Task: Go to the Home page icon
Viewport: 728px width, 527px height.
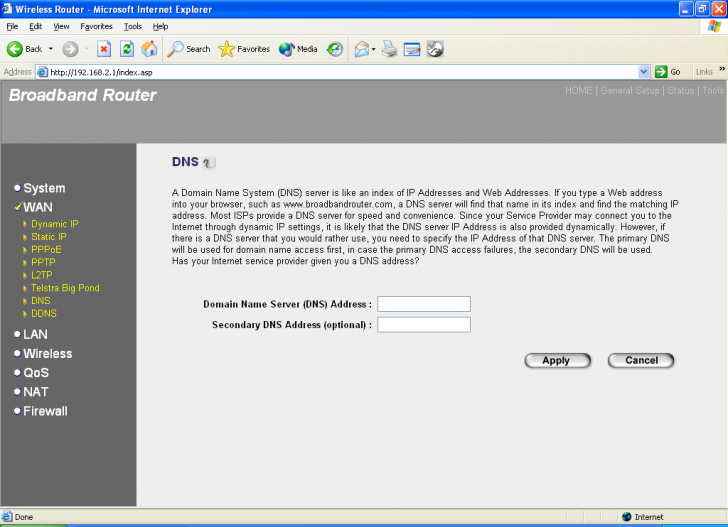Action: 149,49
